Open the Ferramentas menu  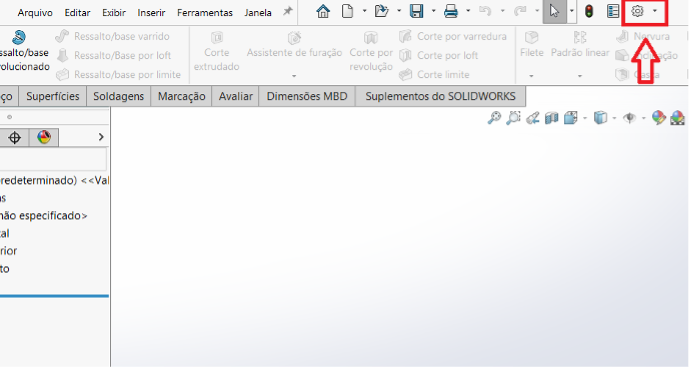[x=205, y=13]
